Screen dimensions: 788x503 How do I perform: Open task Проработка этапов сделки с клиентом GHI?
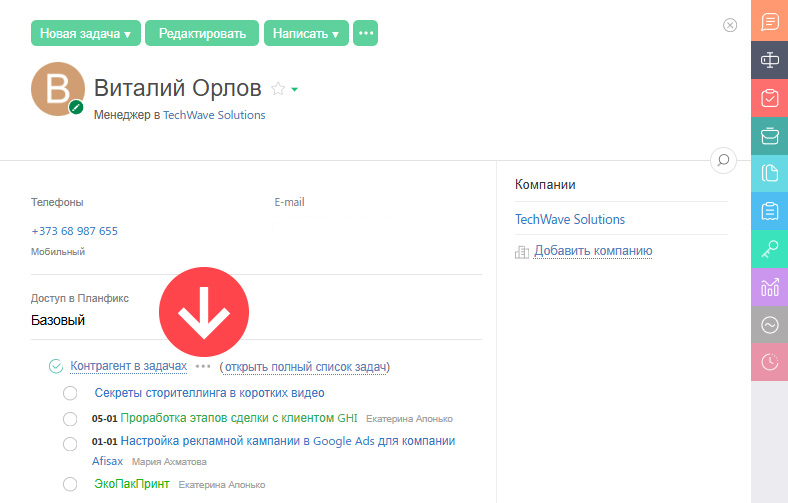[239, 418]
